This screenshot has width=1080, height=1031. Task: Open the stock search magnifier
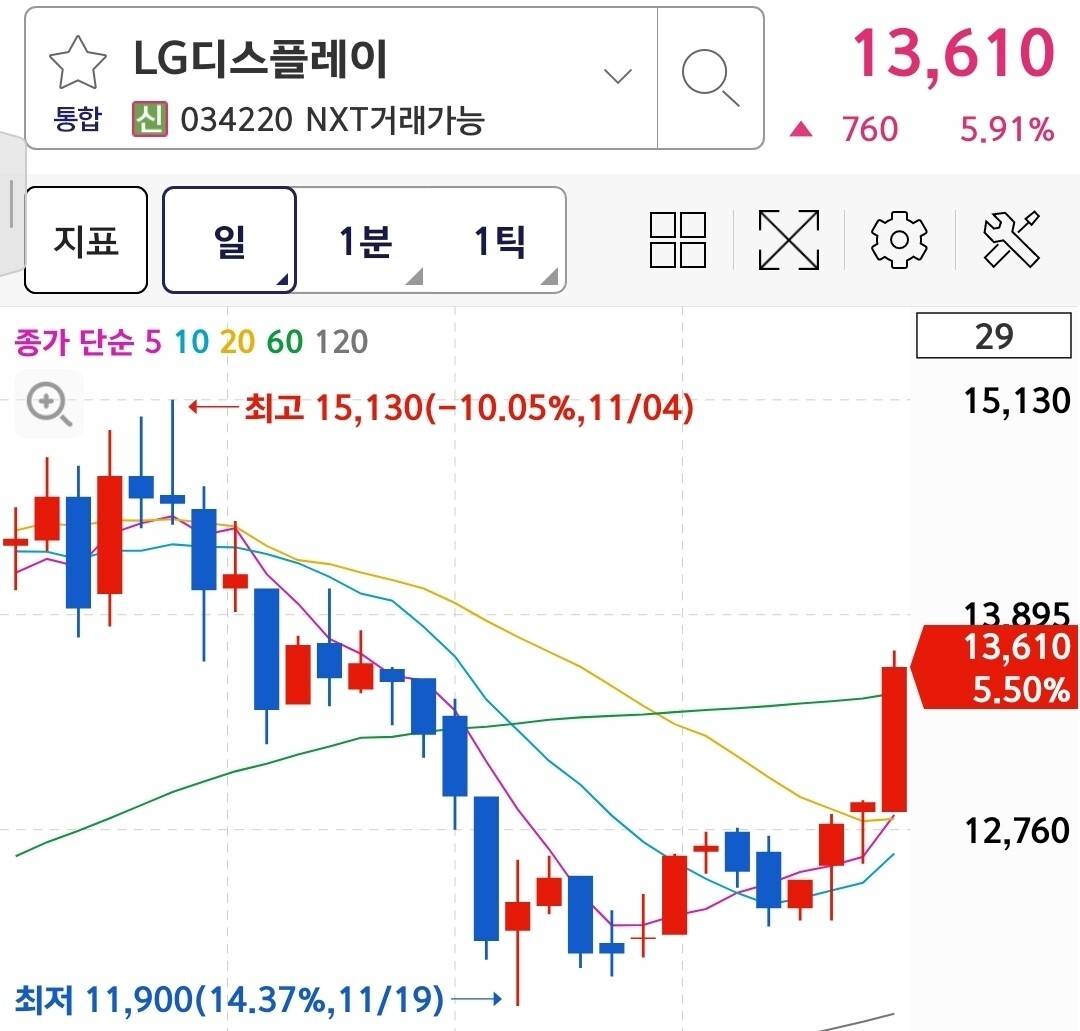click(x=710, y=77)
